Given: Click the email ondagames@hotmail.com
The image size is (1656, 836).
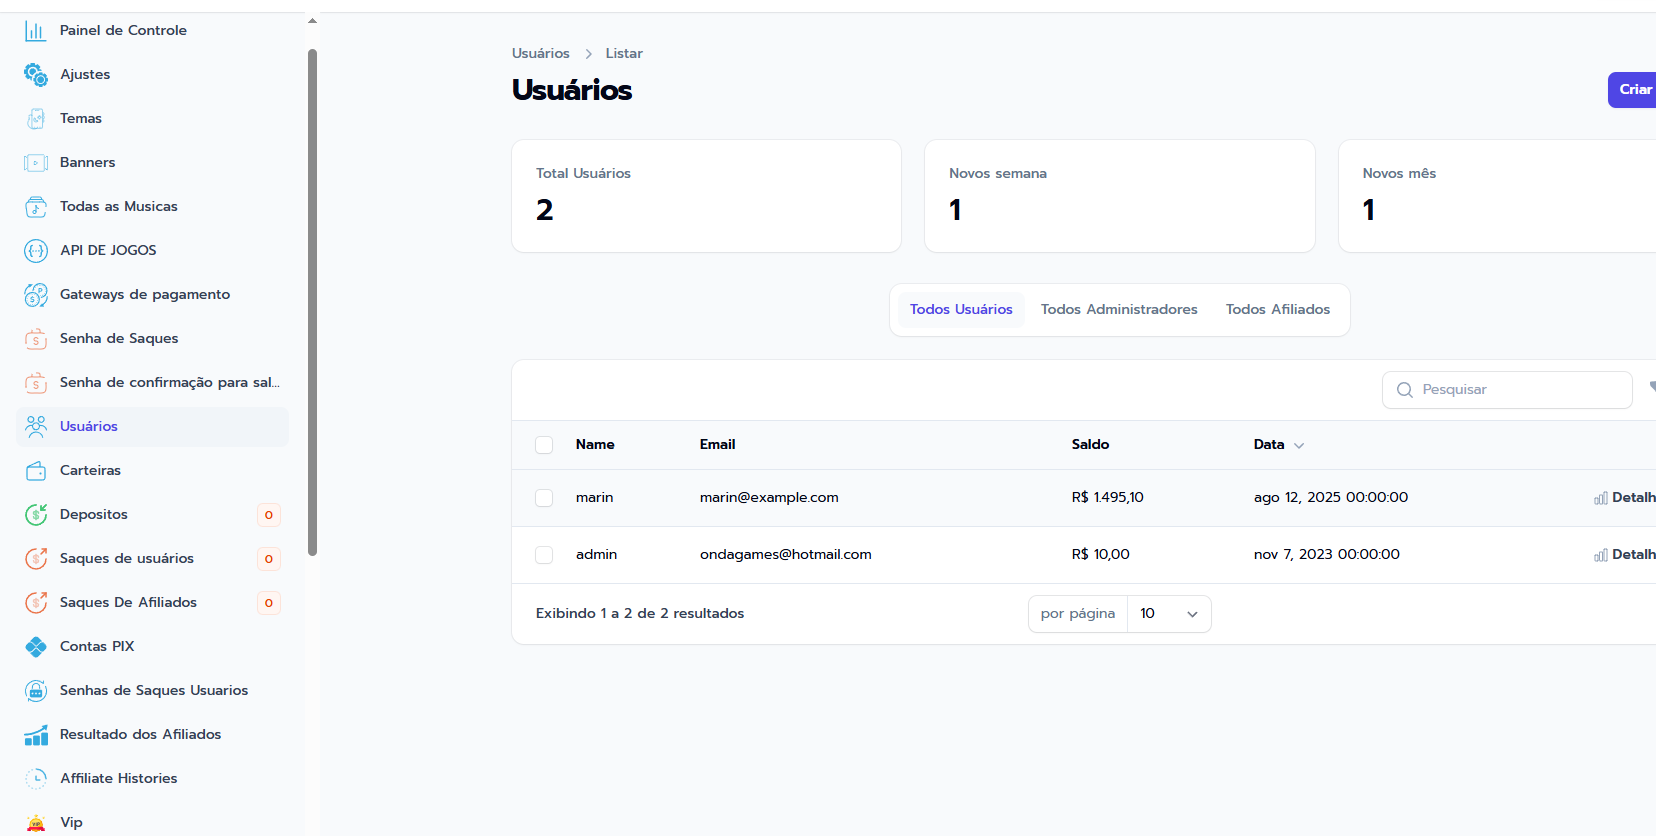Looking at the screenshot, I should [786, 555].
